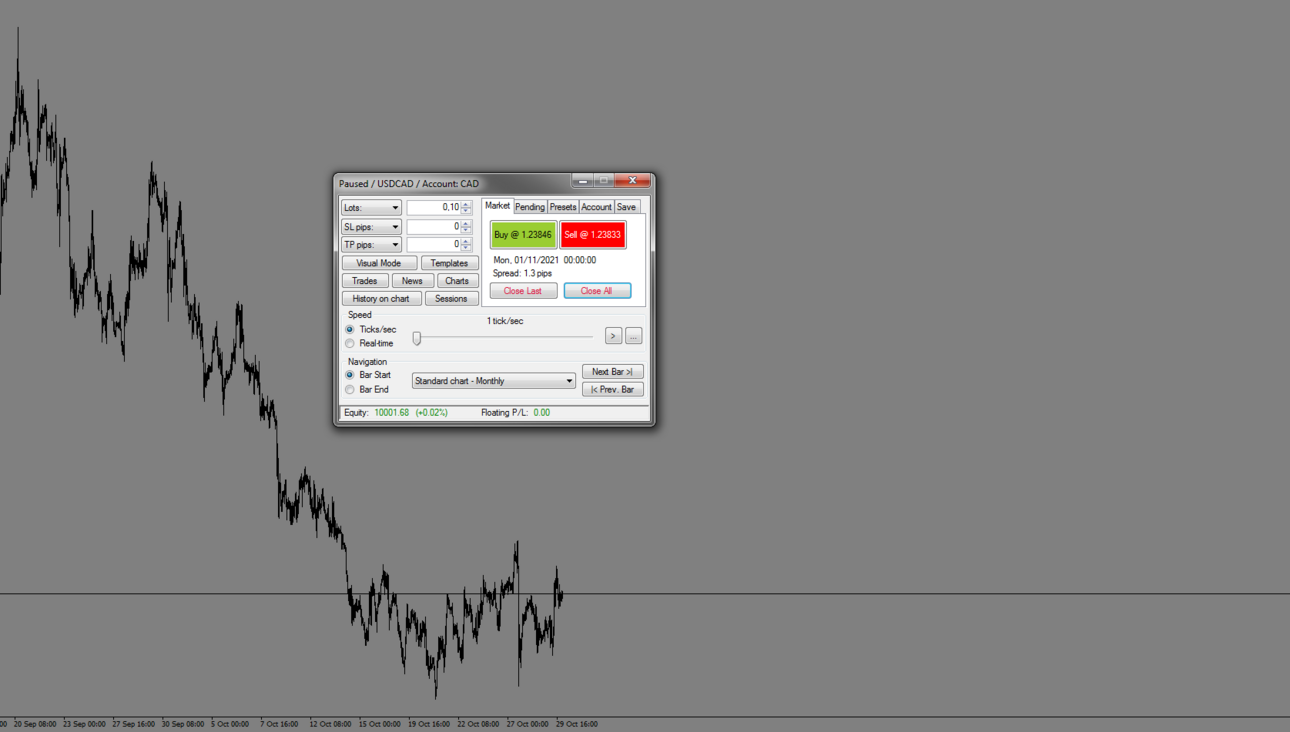Viewport: 1290px width, 732px height.
Task: Switch to the Market tab
Action: coord(497,206)
